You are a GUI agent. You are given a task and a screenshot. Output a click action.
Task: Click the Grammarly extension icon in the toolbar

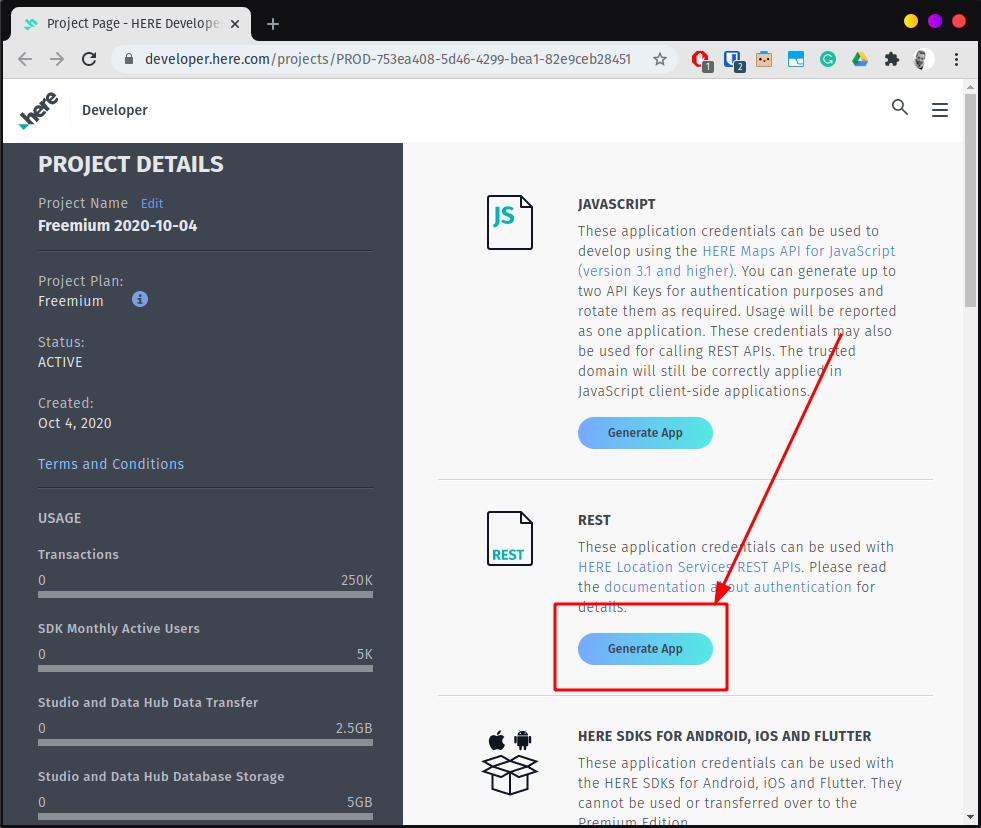[828, 59]
